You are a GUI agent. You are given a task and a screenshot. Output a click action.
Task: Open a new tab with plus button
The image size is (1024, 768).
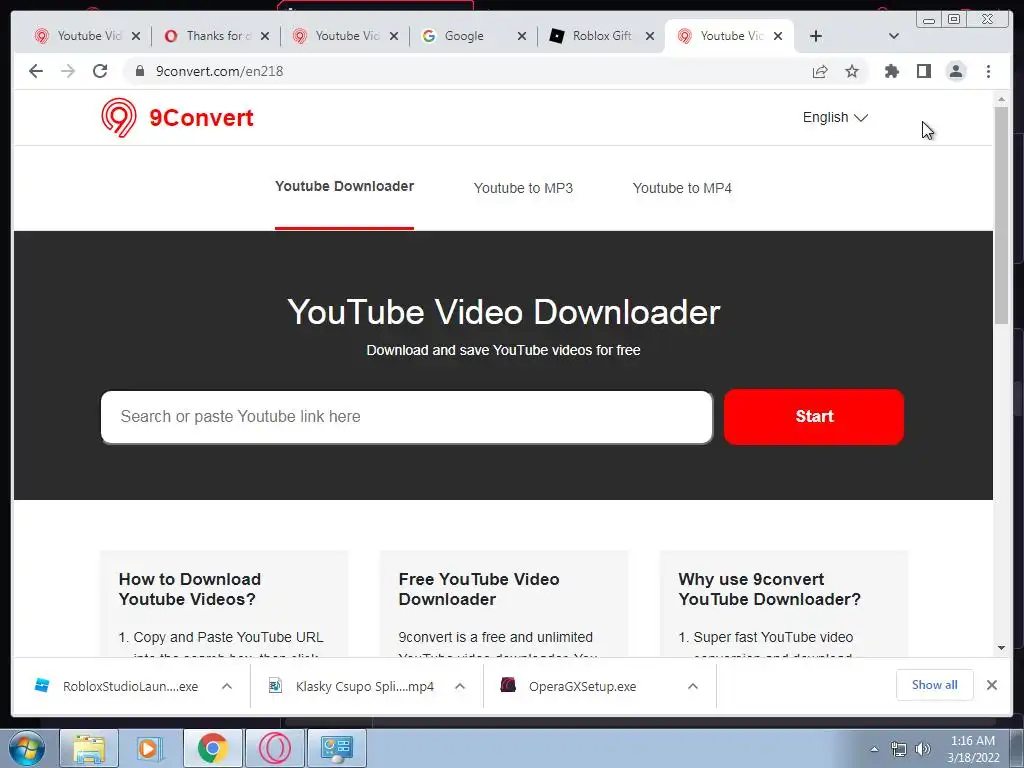816,36
